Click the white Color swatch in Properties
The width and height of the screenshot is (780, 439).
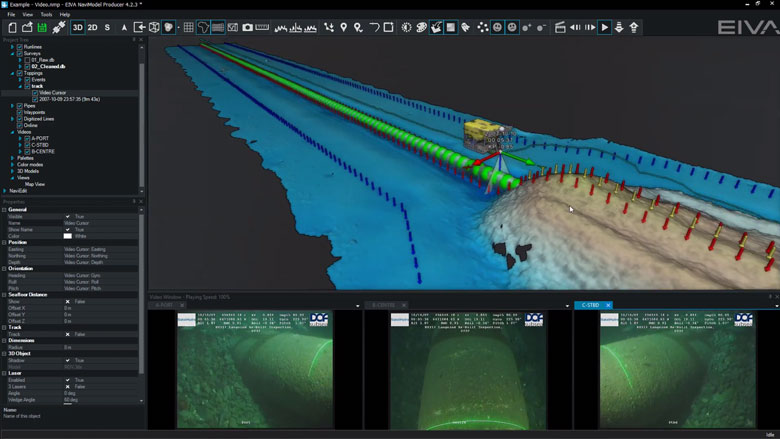point(68,235)
